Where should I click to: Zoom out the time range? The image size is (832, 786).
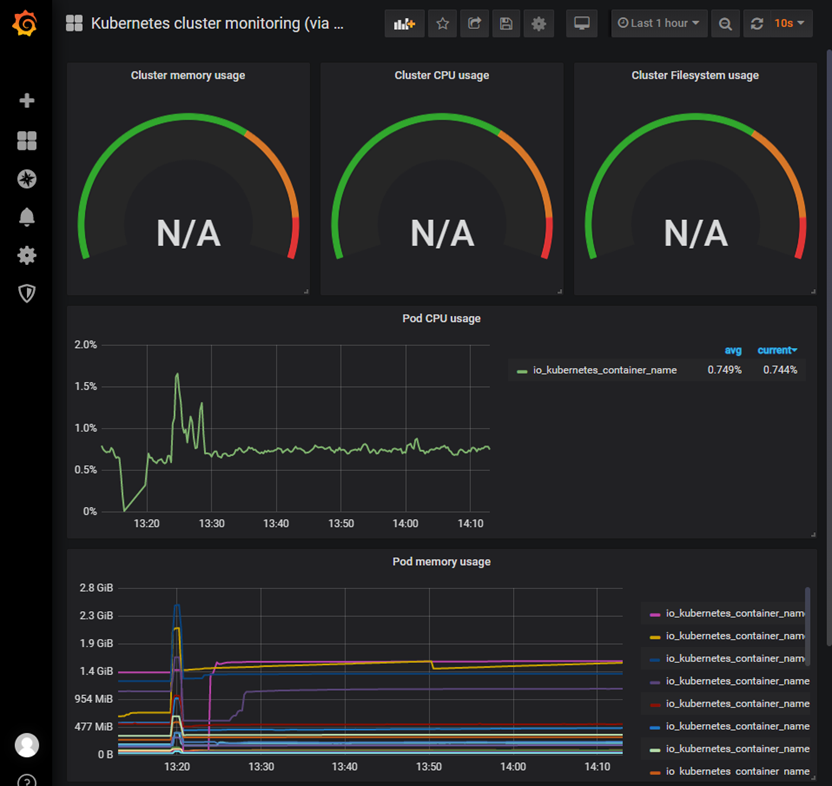[x=725, y=23]
